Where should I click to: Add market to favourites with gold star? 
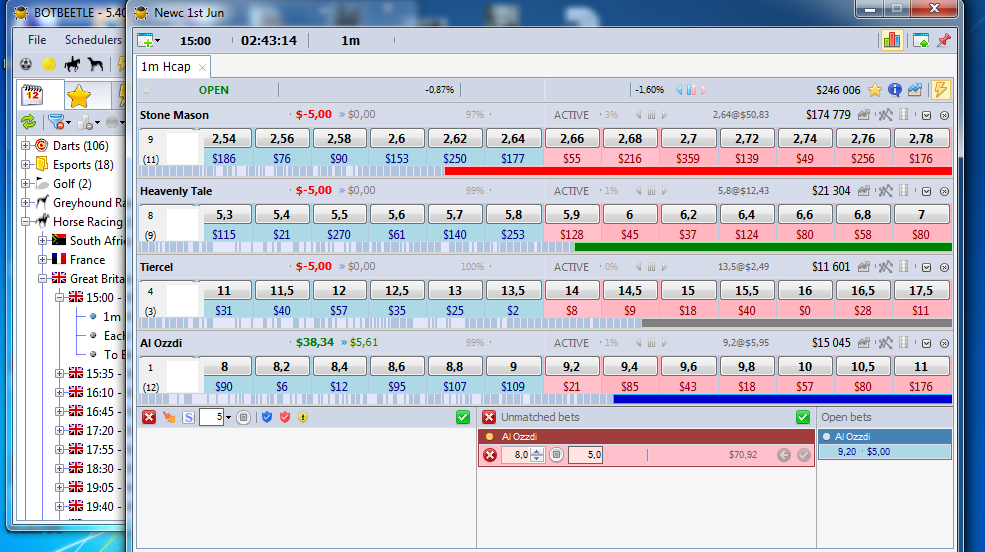874,90
